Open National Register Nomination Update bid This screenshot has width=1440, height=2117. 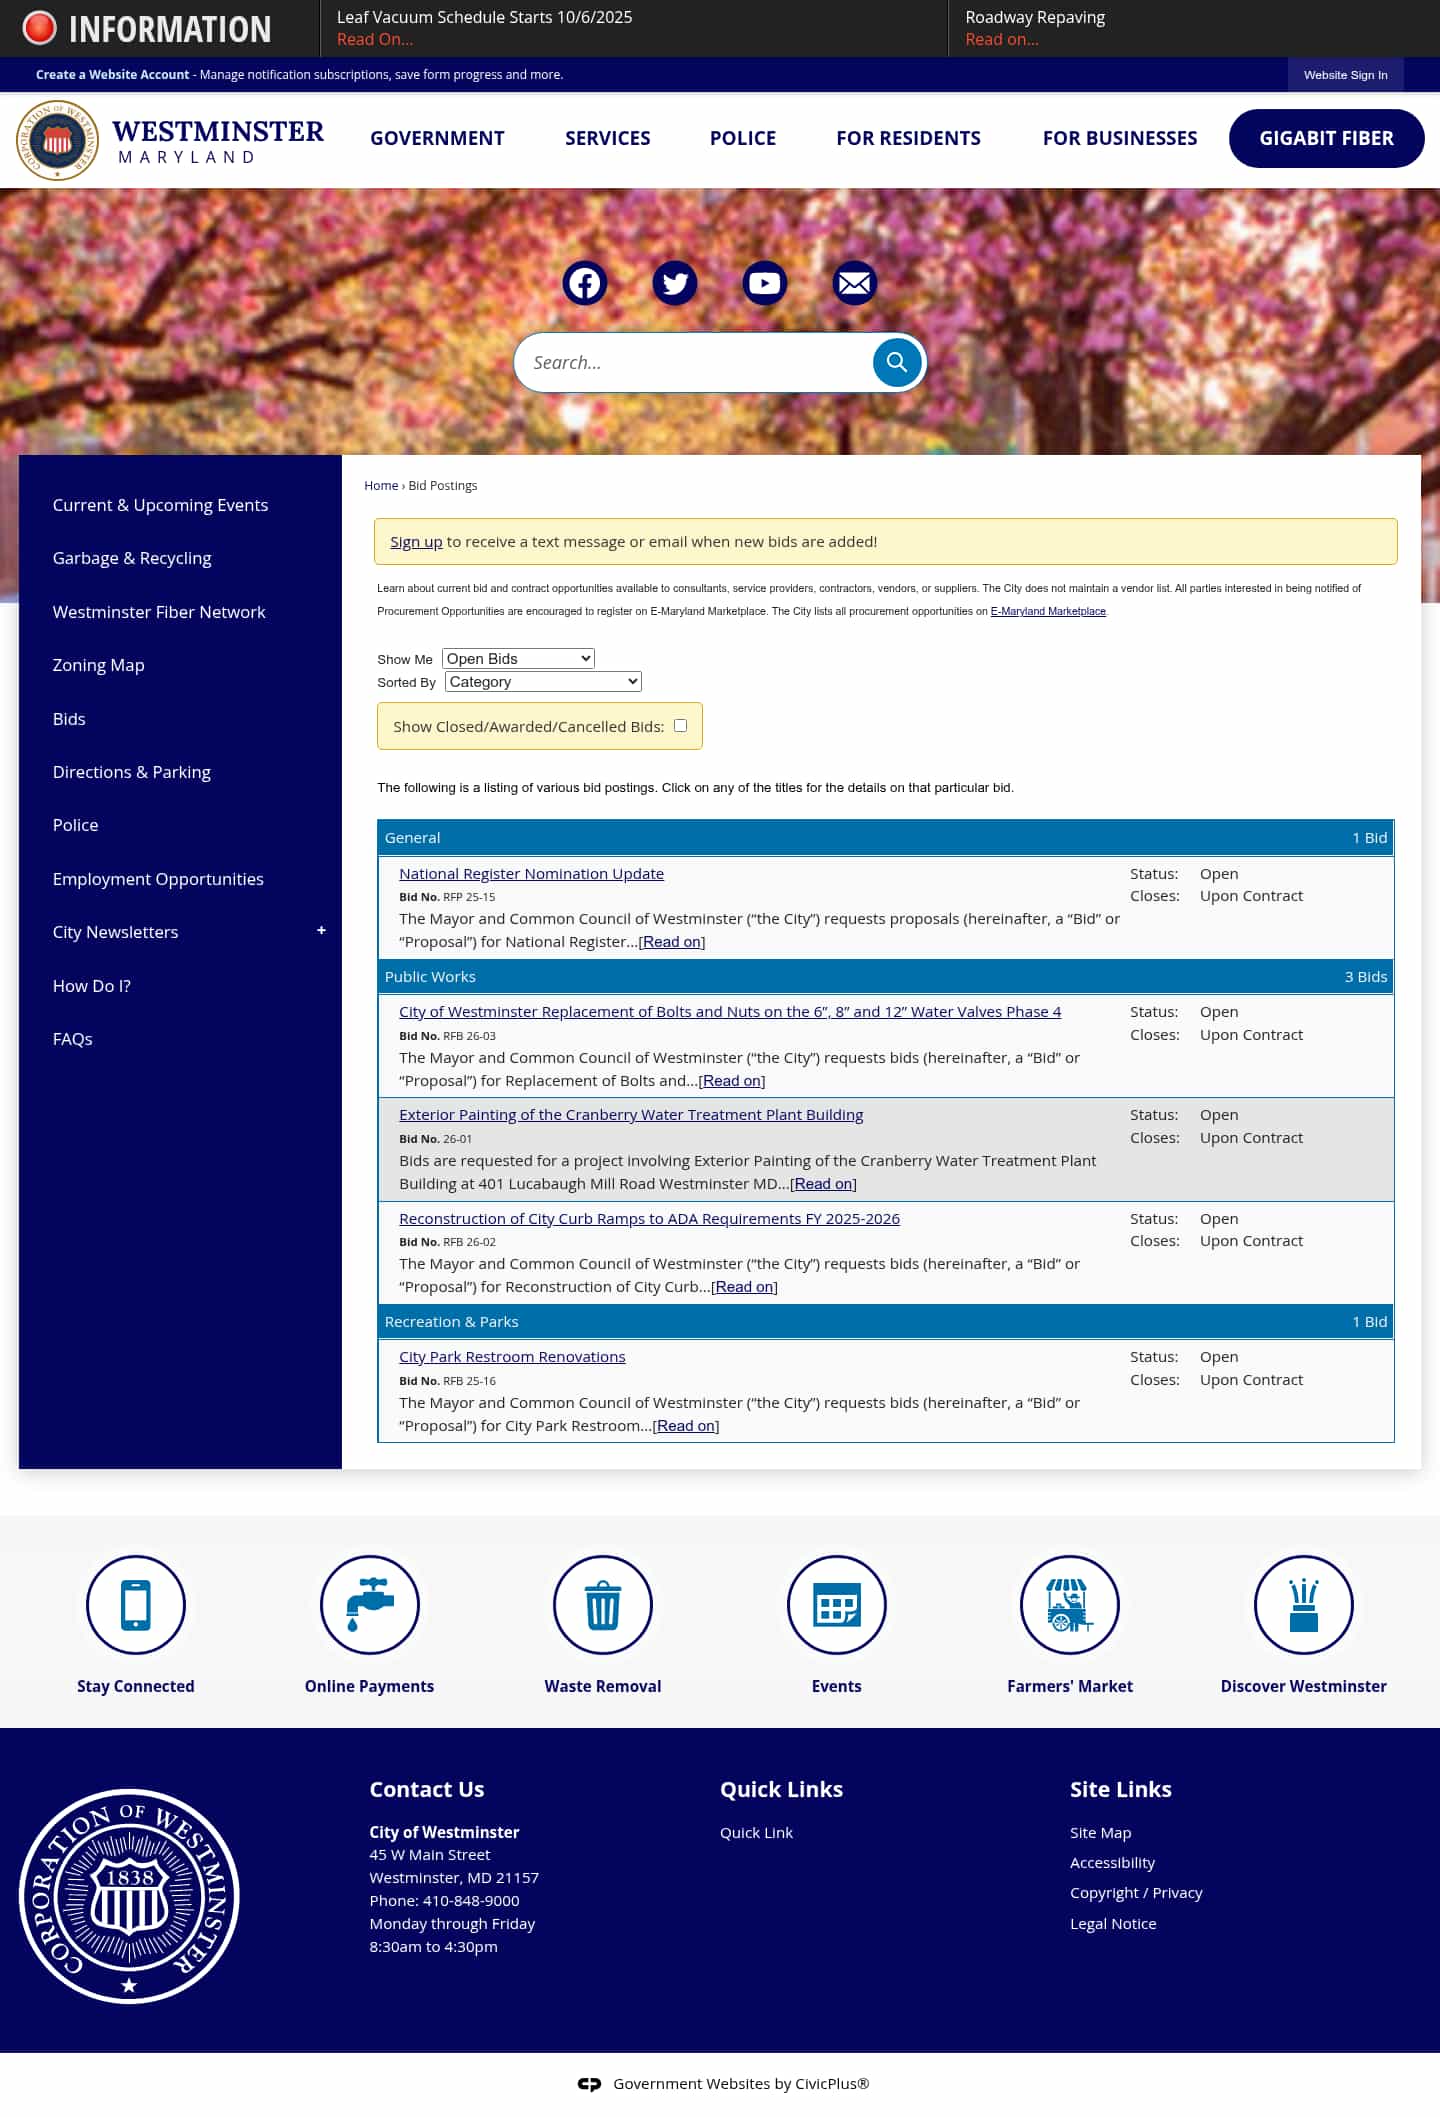click(x=531, y=874)
